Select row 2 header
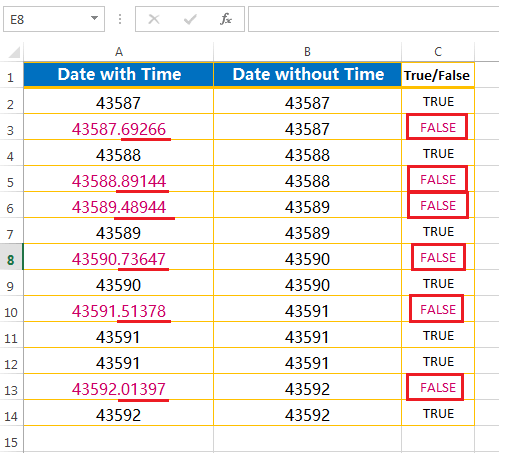This screenshot has height=456, width=505. (x=11, y=101)
